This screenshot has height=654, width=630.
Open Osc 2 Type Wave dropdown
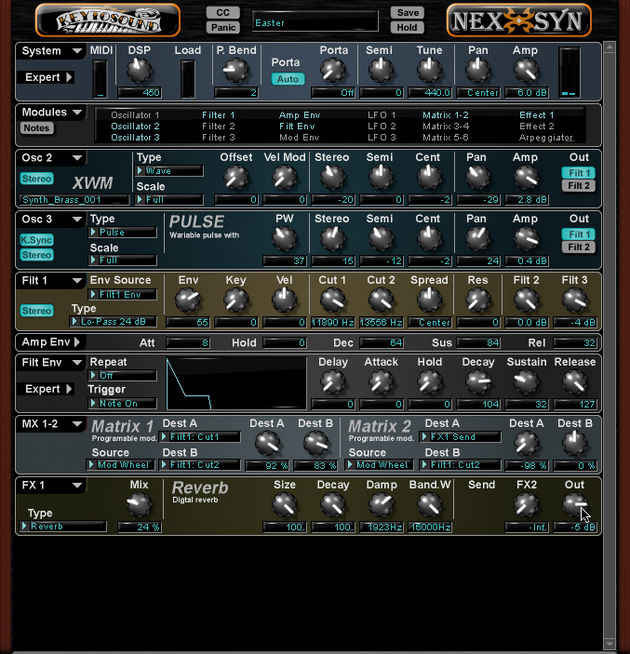coord(170,171)
